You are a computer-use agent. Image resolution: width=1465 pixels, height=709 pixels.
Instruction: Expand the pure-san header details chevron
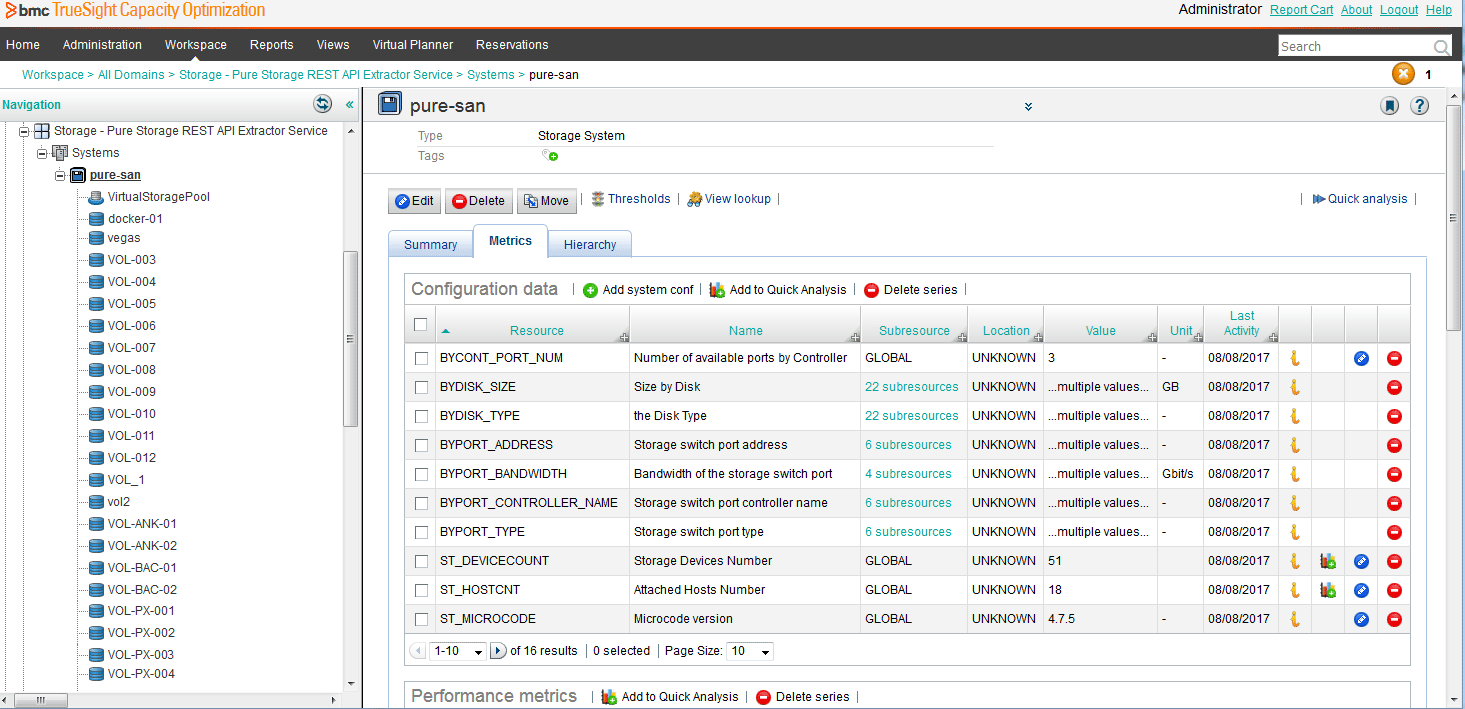(x=1028, y=107)
